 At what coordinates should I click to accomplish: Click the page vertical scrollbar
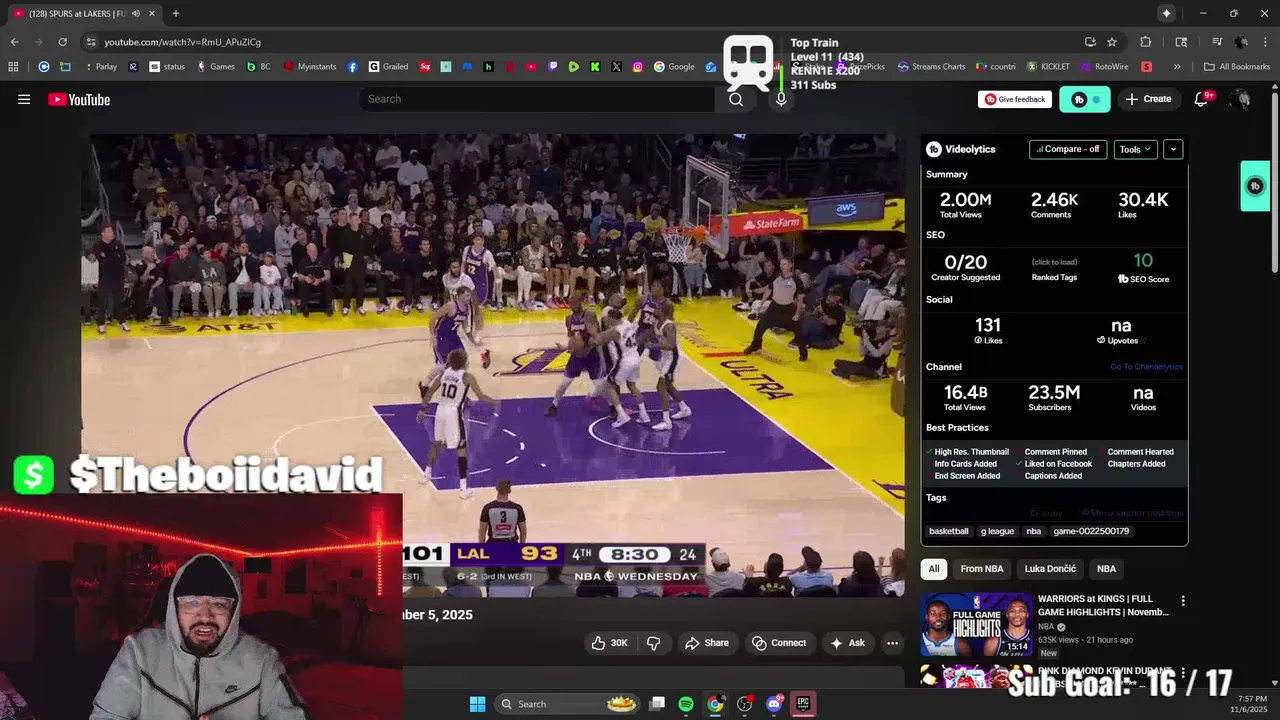tap(1274, 180)
